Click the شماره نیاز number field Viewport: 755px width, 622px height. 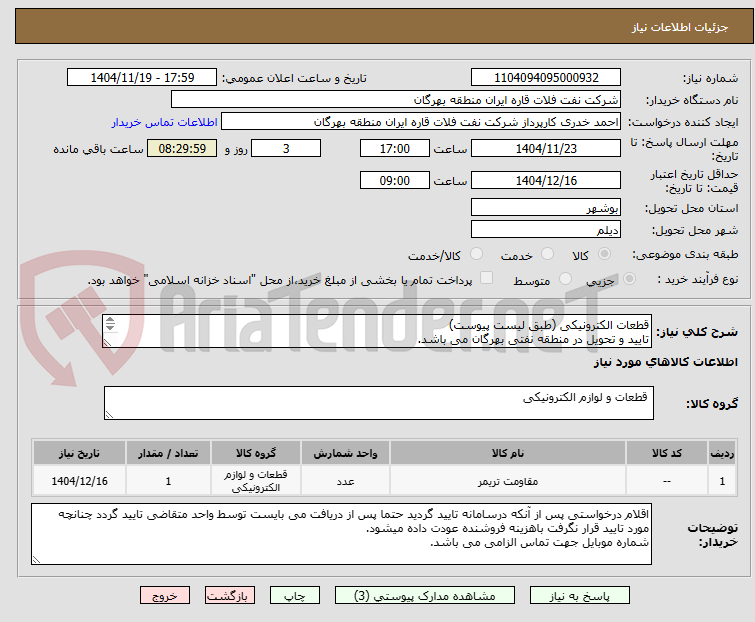546,78
